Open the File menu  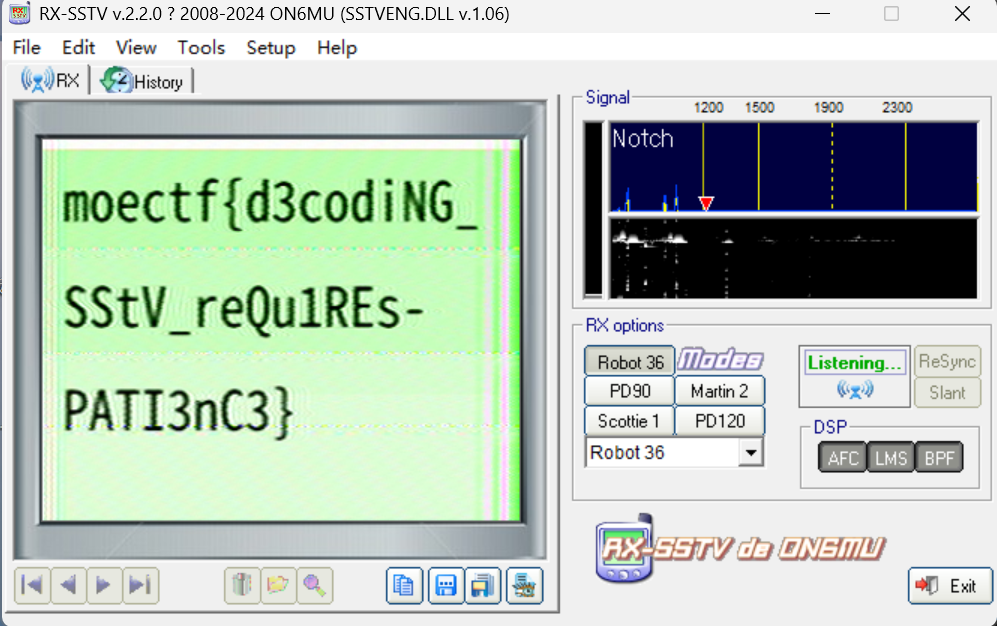pyautogui.click(x=27, y=48)
